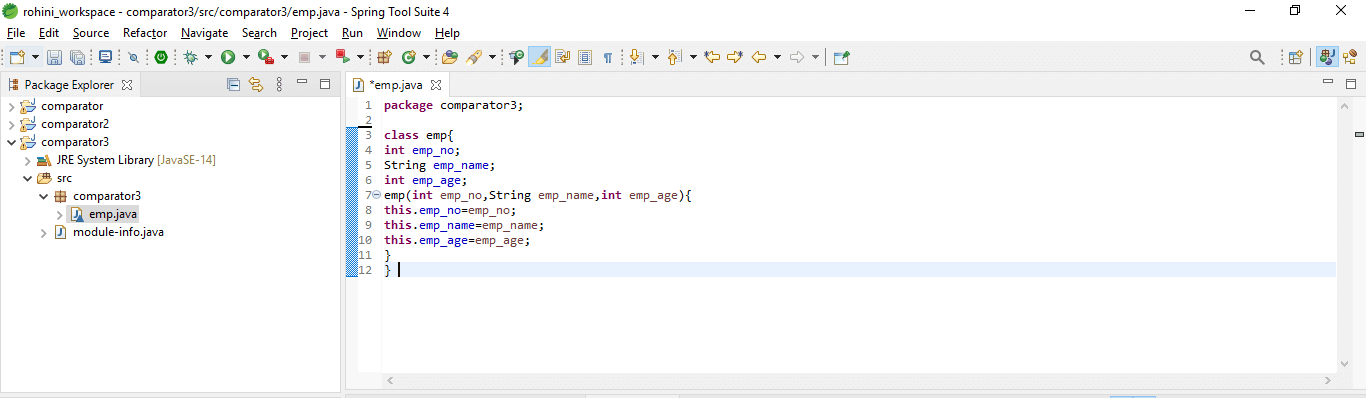Open the Navigate menu
Image resolution: width=1366 pixels, height=398 pixels.
coord(205,33)
